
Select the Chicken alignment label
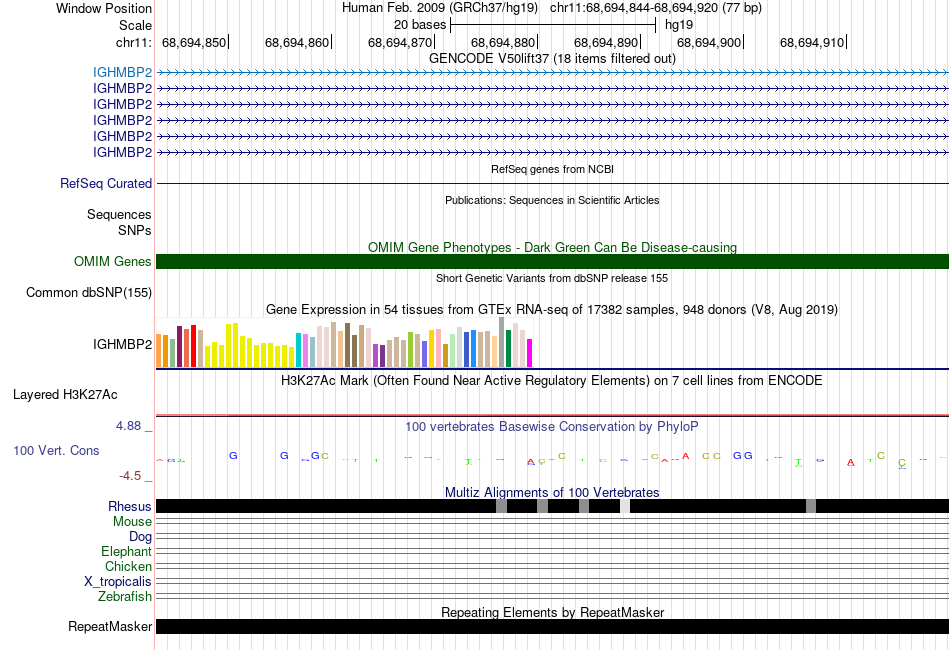[128, 566]
